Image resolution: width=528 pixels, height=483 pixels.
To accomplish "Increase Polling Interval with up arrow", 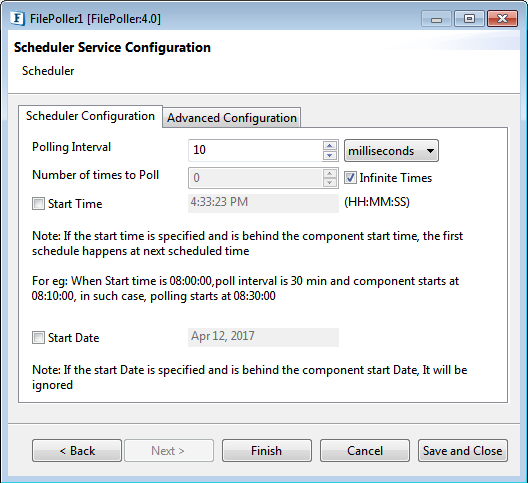I will [x=330, y=146].
